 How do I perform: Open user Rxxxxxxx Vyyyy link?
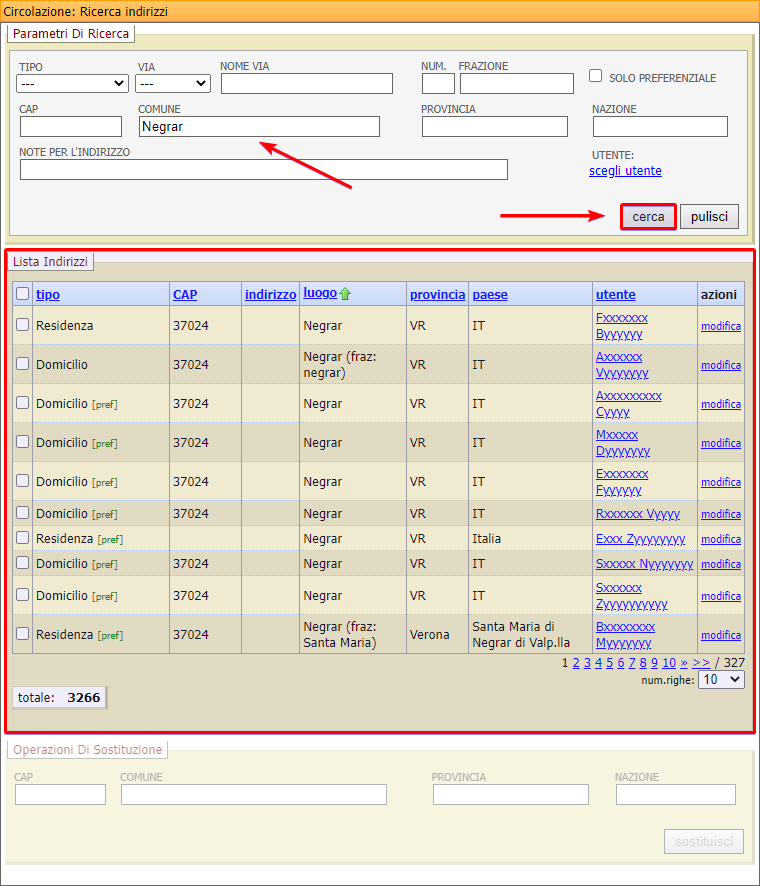(637, 514)
